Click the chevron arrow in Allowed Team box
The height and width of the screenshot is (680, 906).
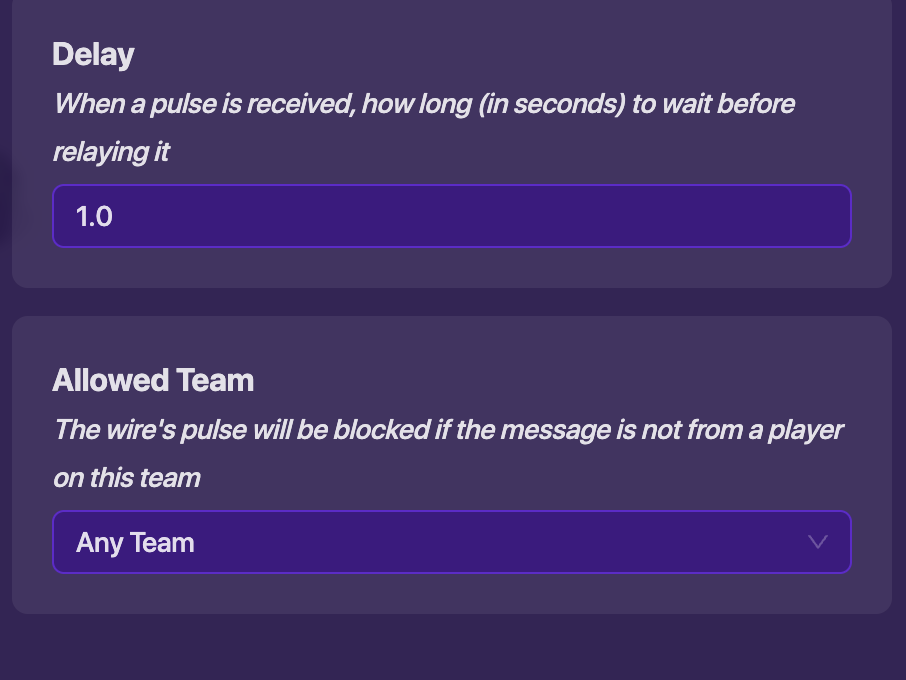[x=817, y=542]
